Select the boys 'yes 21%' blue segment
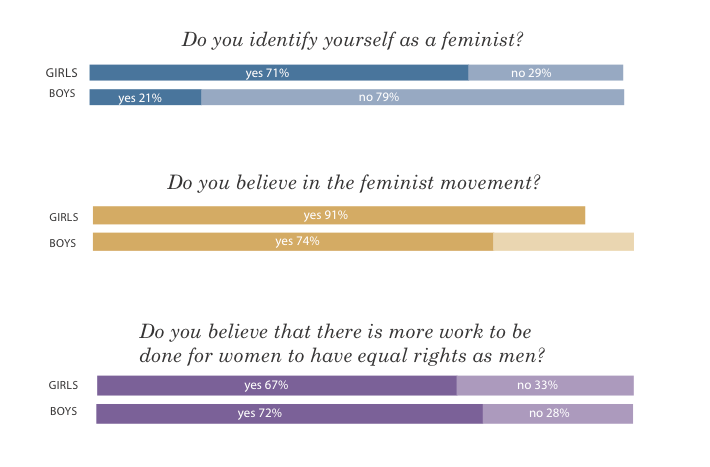 (x=145, y=97)
